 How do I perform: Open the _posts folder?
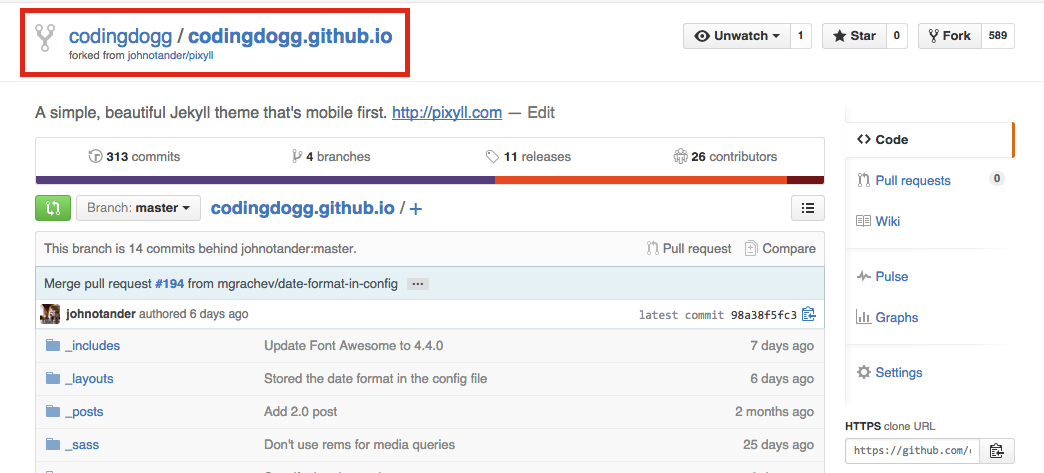pyautogui.click(x=84, y=411)
